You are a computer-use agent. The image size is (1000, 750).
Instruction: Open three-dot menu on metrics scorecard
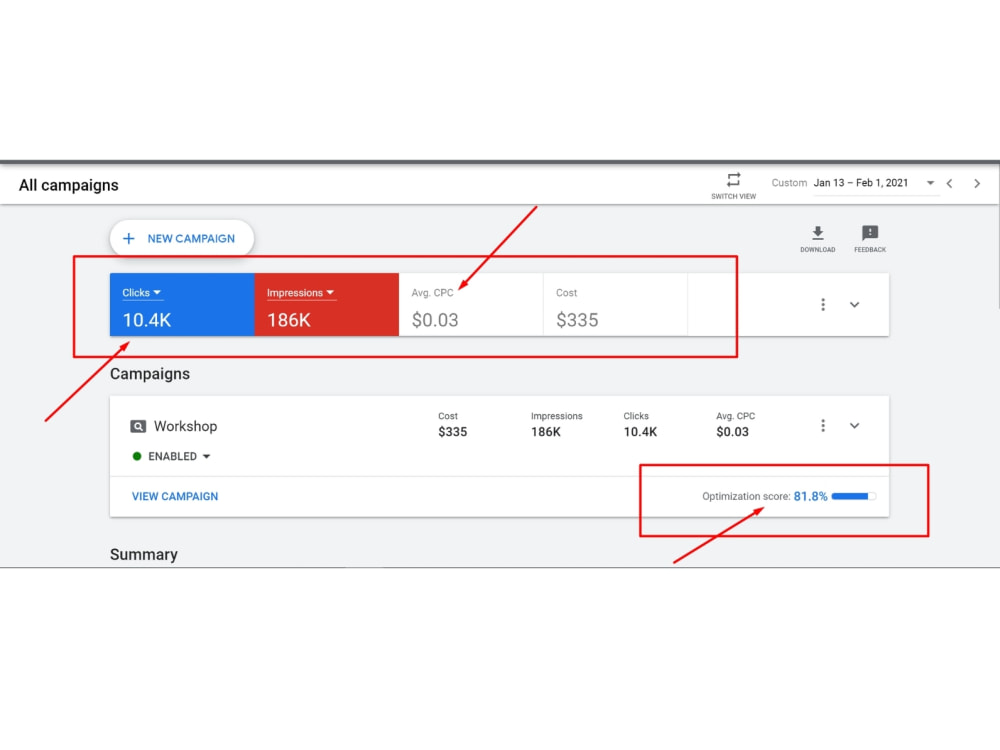click(823, 305)
